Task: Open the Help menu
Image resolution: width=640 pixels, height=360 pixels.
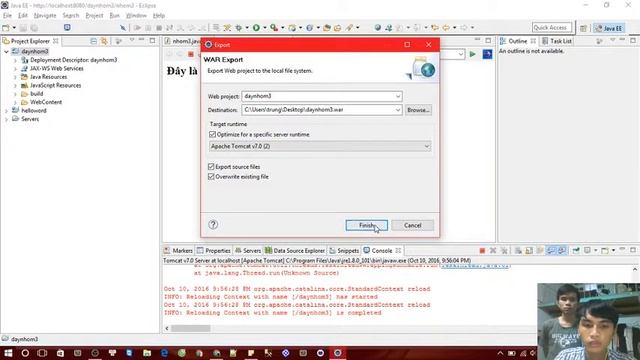Action: point(159,16)
